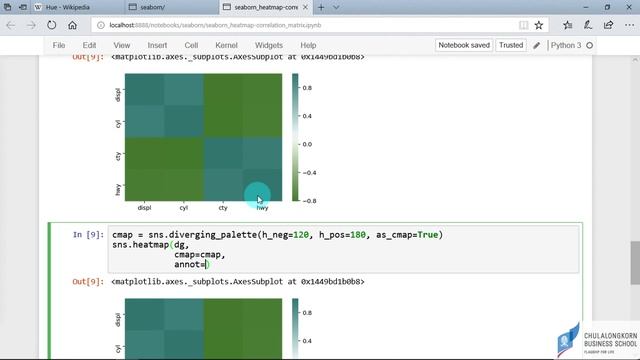
Task: Add this page to favorites
Action: [x=539, y=25]
